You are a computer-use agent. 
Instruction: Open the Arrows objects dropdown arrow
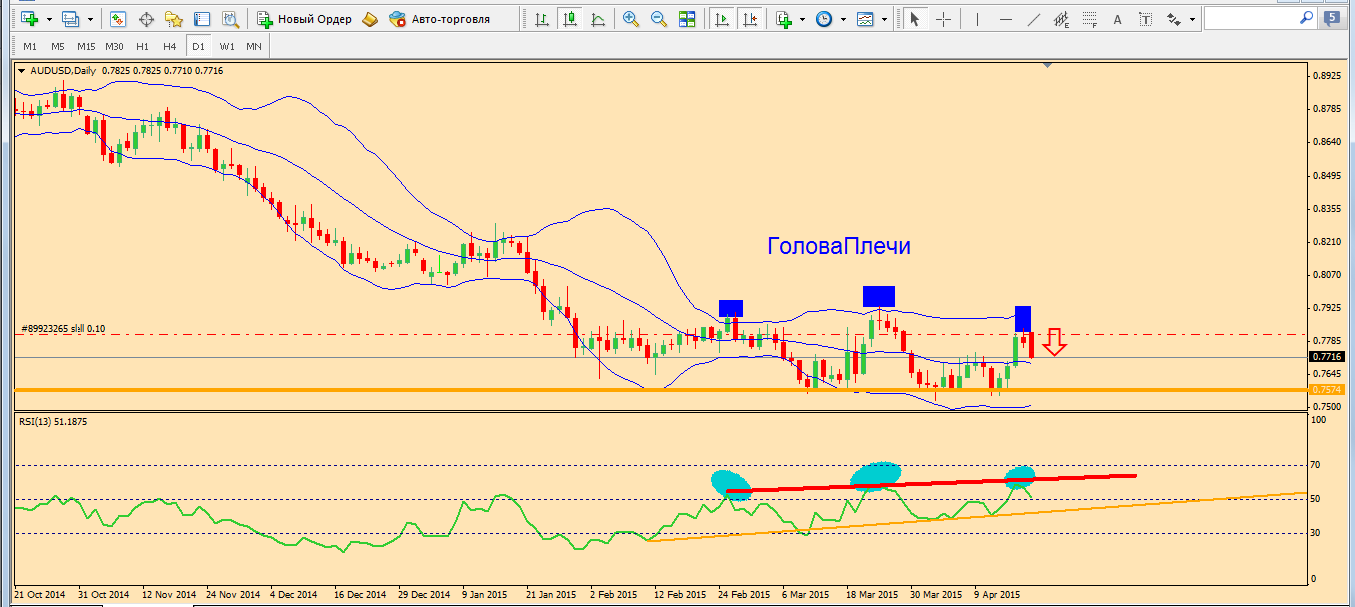[x=1193, y=18]
